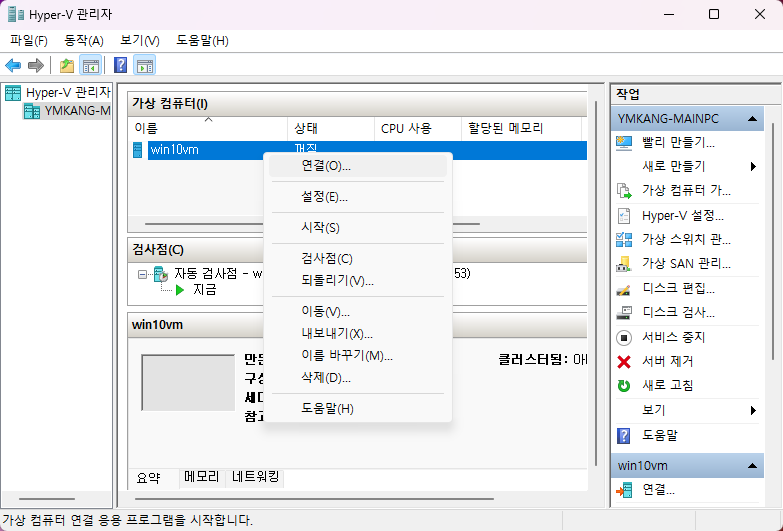Screen dimensions: 783x531
Task: Click the 가상 컴퓨터 가져오기 import icon
Action: pos(624,191)
